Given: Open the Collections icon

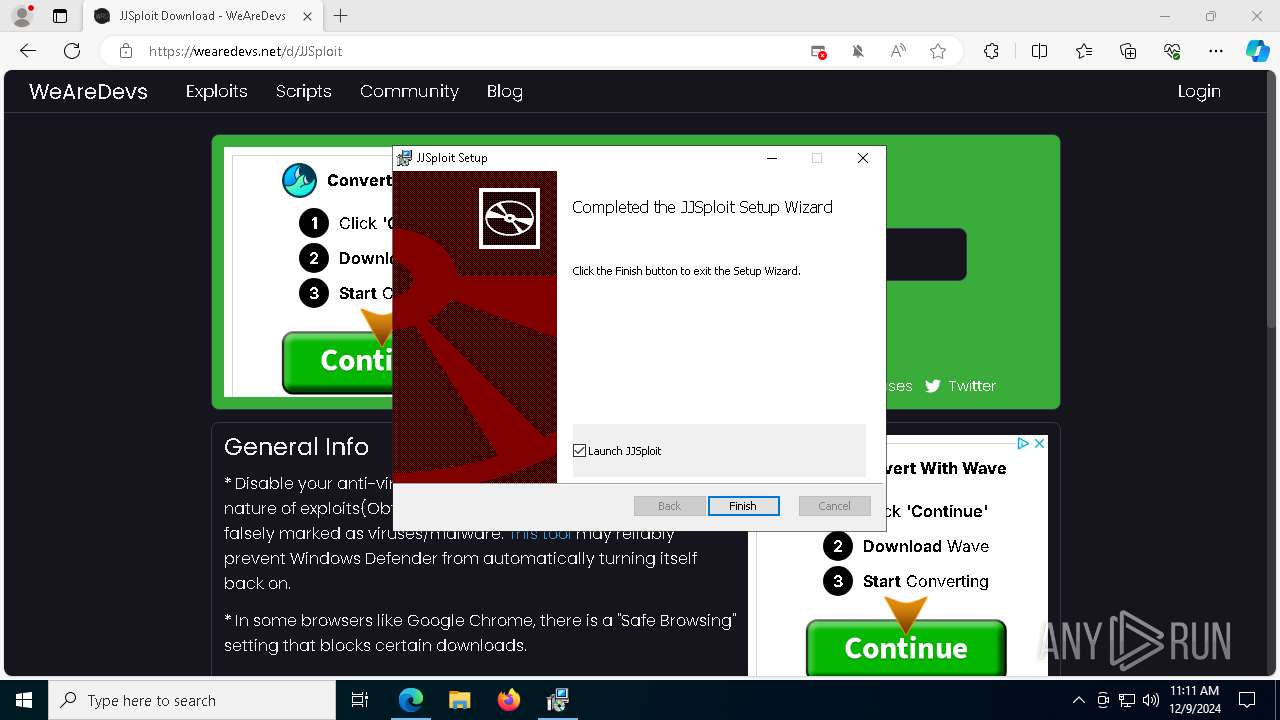Looking at the screenshot, I should pos(1128,51).
